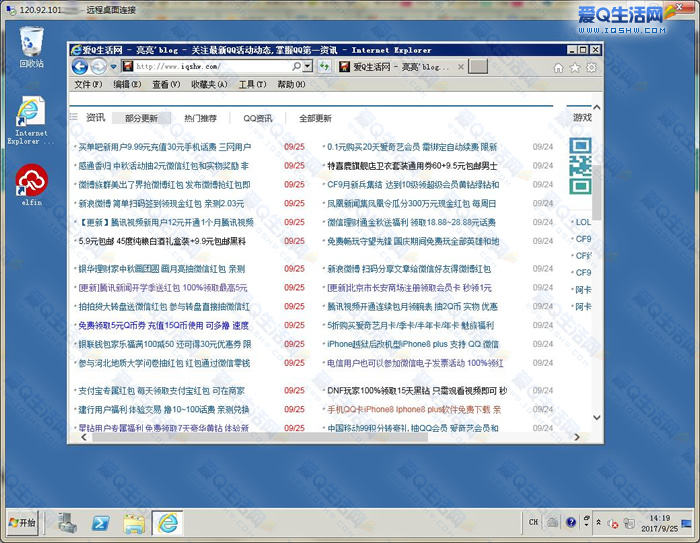This screenshot has height=543, width=700.
Task: Select the 部分更新 tab
Action: (x=141, y=118)
